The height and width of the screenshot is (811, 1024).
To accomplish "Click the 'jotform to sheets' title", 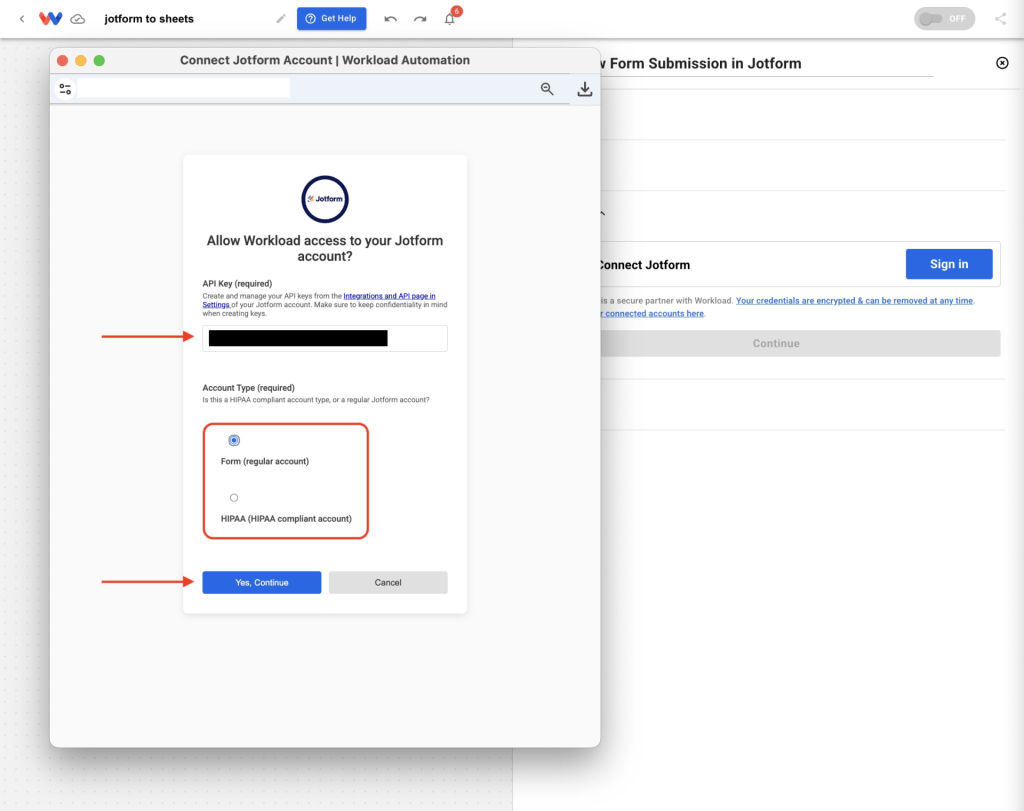I will point(149,19).
